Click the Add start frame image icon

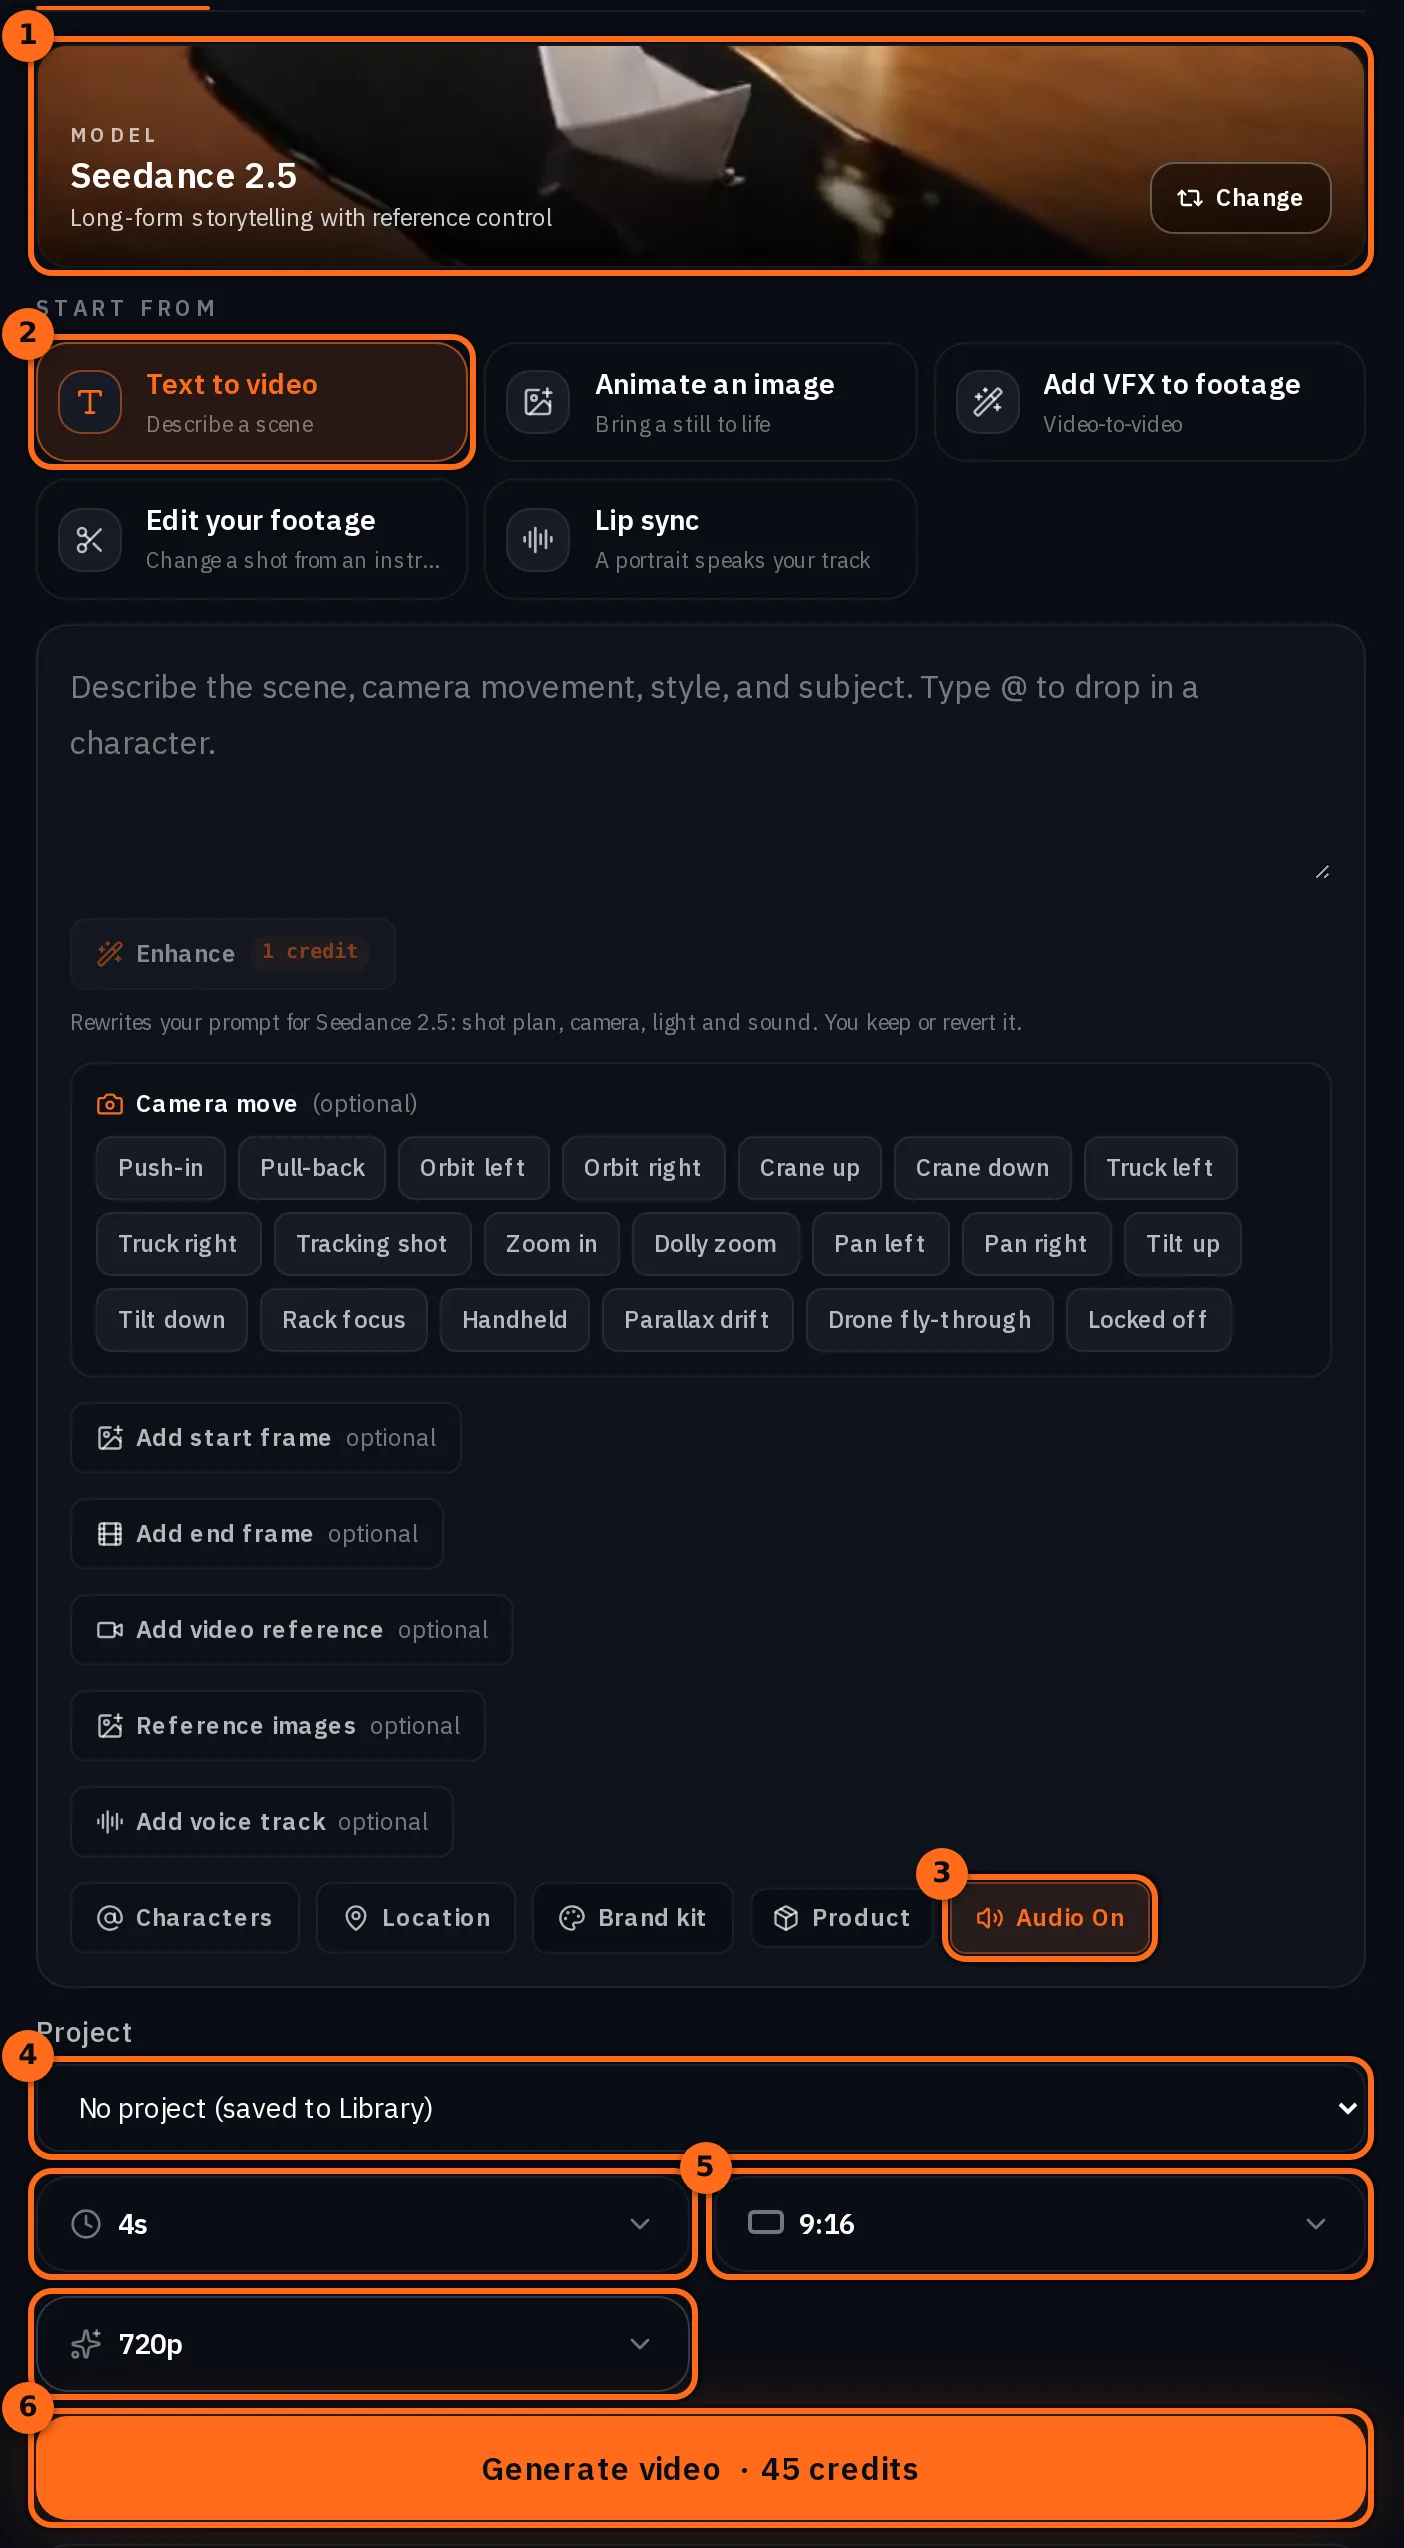point(110,1438)
